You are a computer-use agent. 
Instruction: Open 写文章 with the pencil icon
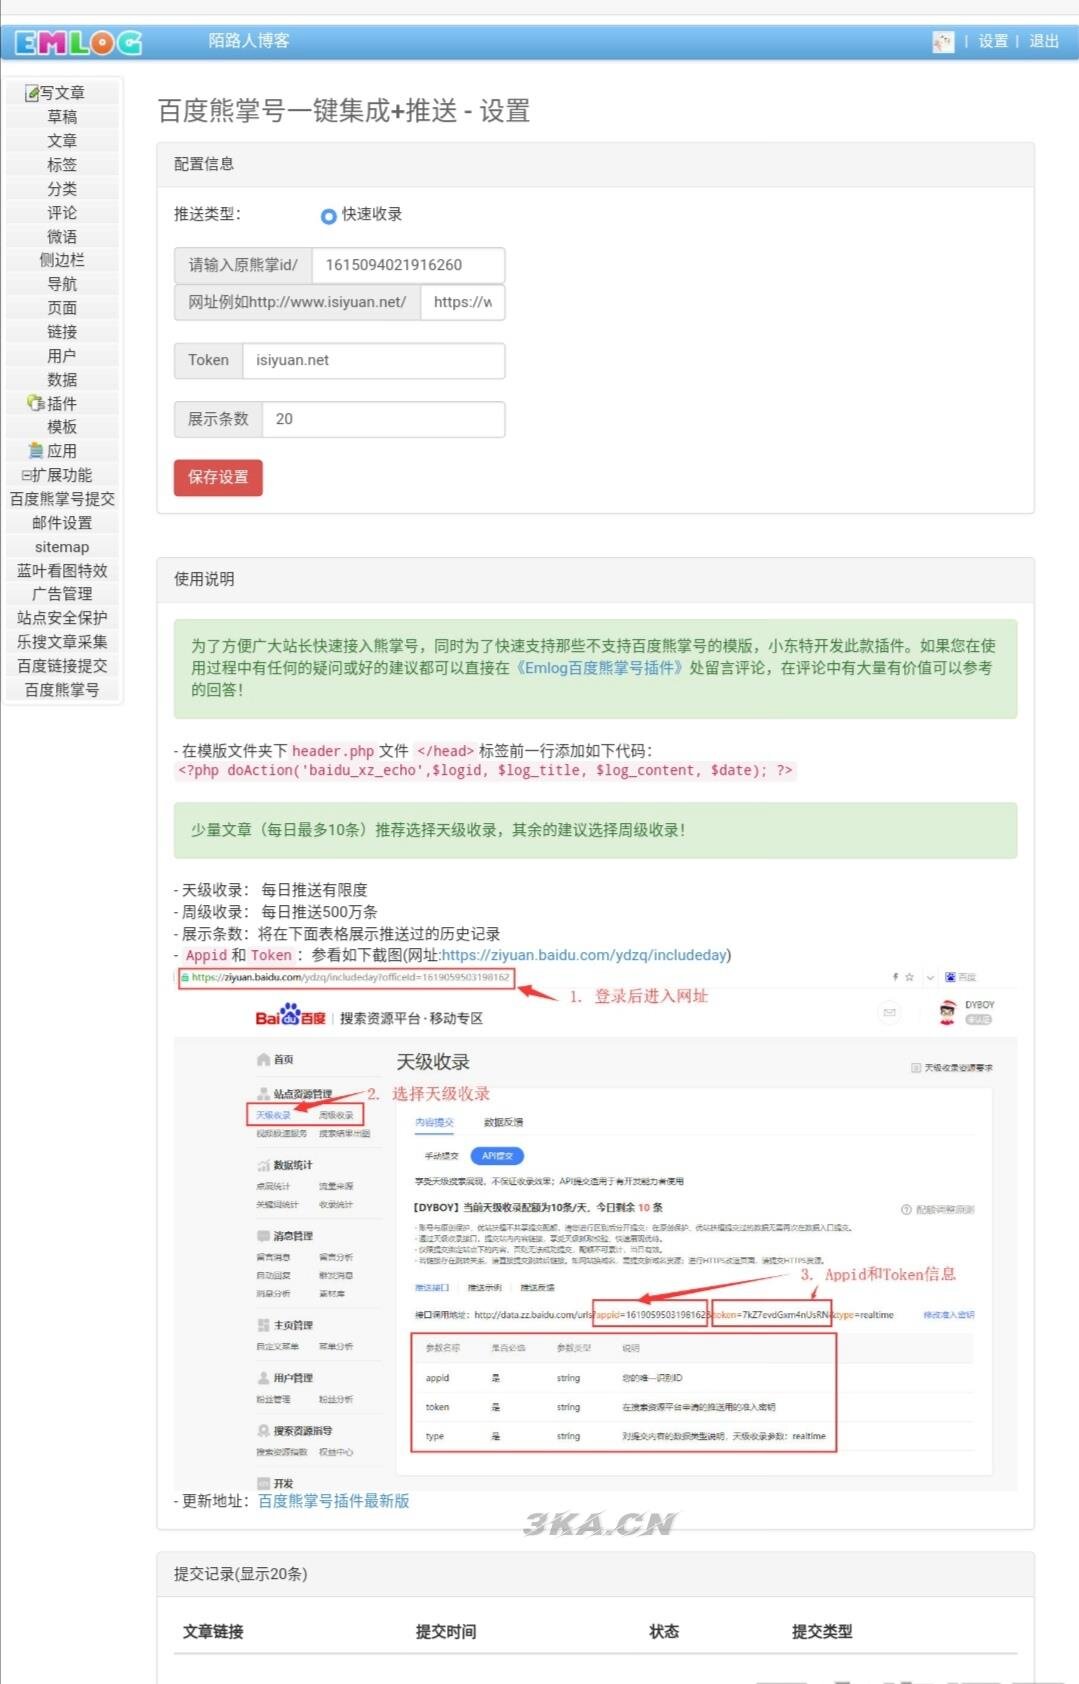[x=56, y=93]
